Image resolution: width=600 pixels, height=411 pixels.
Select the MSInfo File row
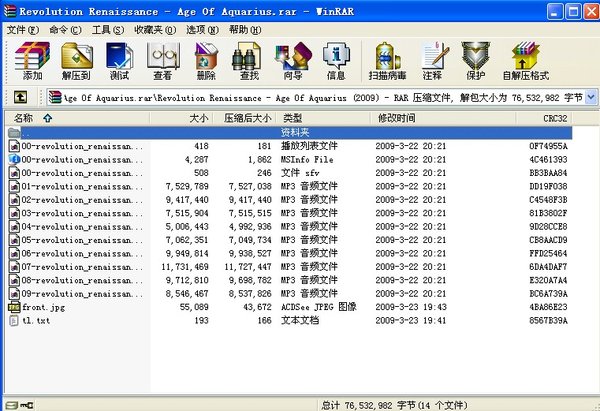(x=289, y=159)
